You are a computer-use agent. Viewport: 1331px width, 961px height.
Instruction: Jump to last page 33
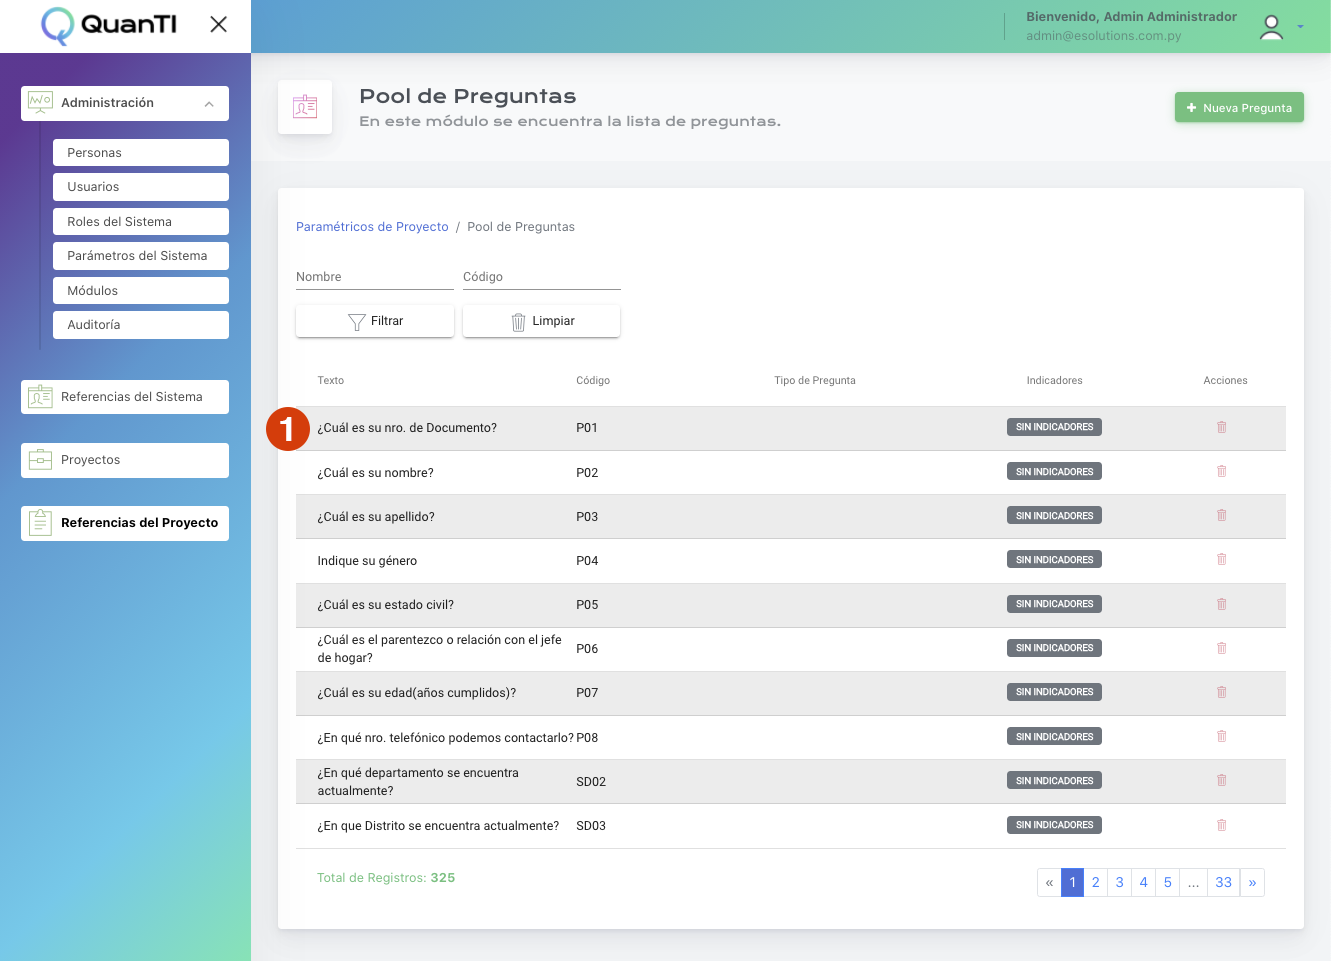click(1224, 882)
